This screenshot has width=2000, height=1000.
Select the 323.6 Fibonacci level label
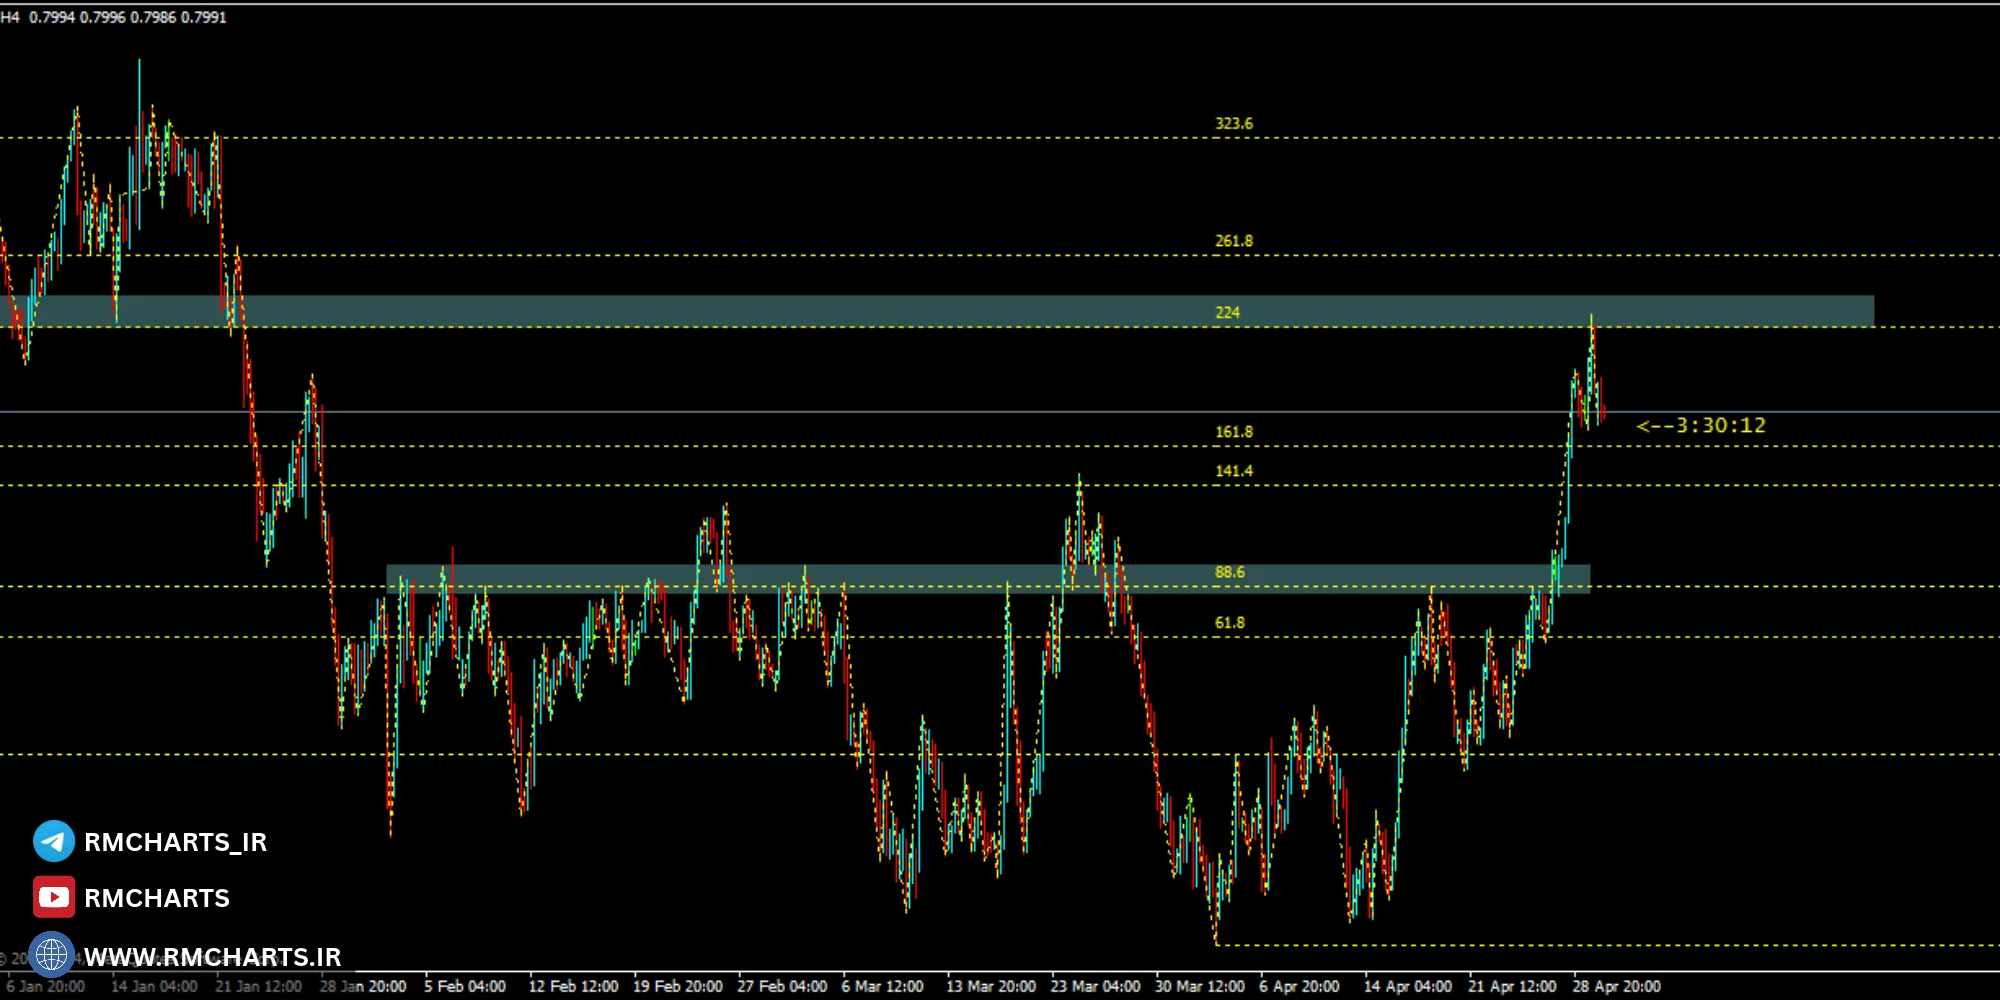click(1234, 124)
